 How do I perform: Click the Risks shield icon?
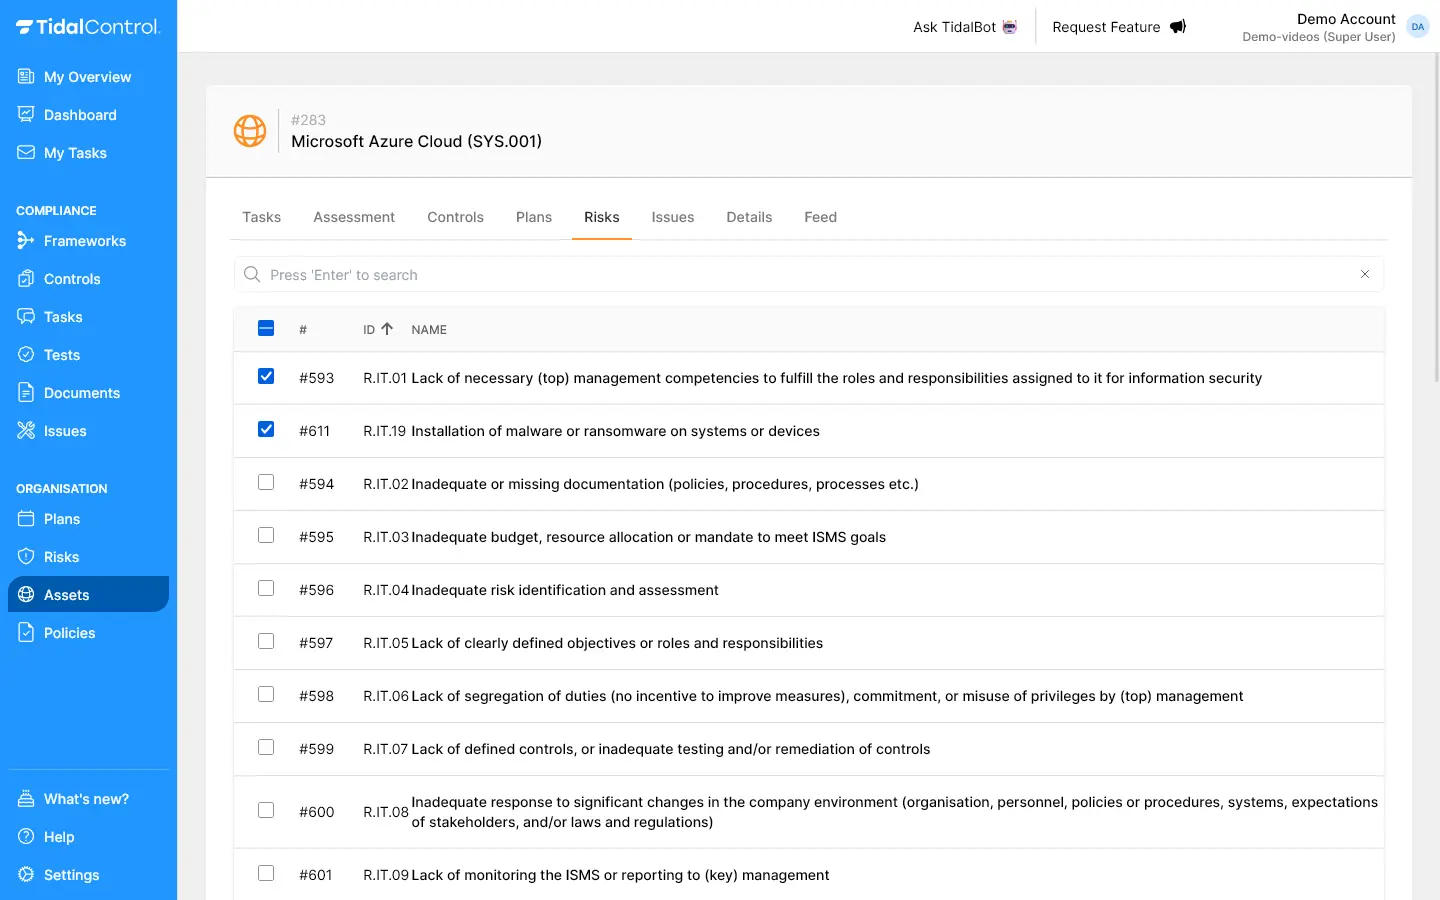pos(26,557)
